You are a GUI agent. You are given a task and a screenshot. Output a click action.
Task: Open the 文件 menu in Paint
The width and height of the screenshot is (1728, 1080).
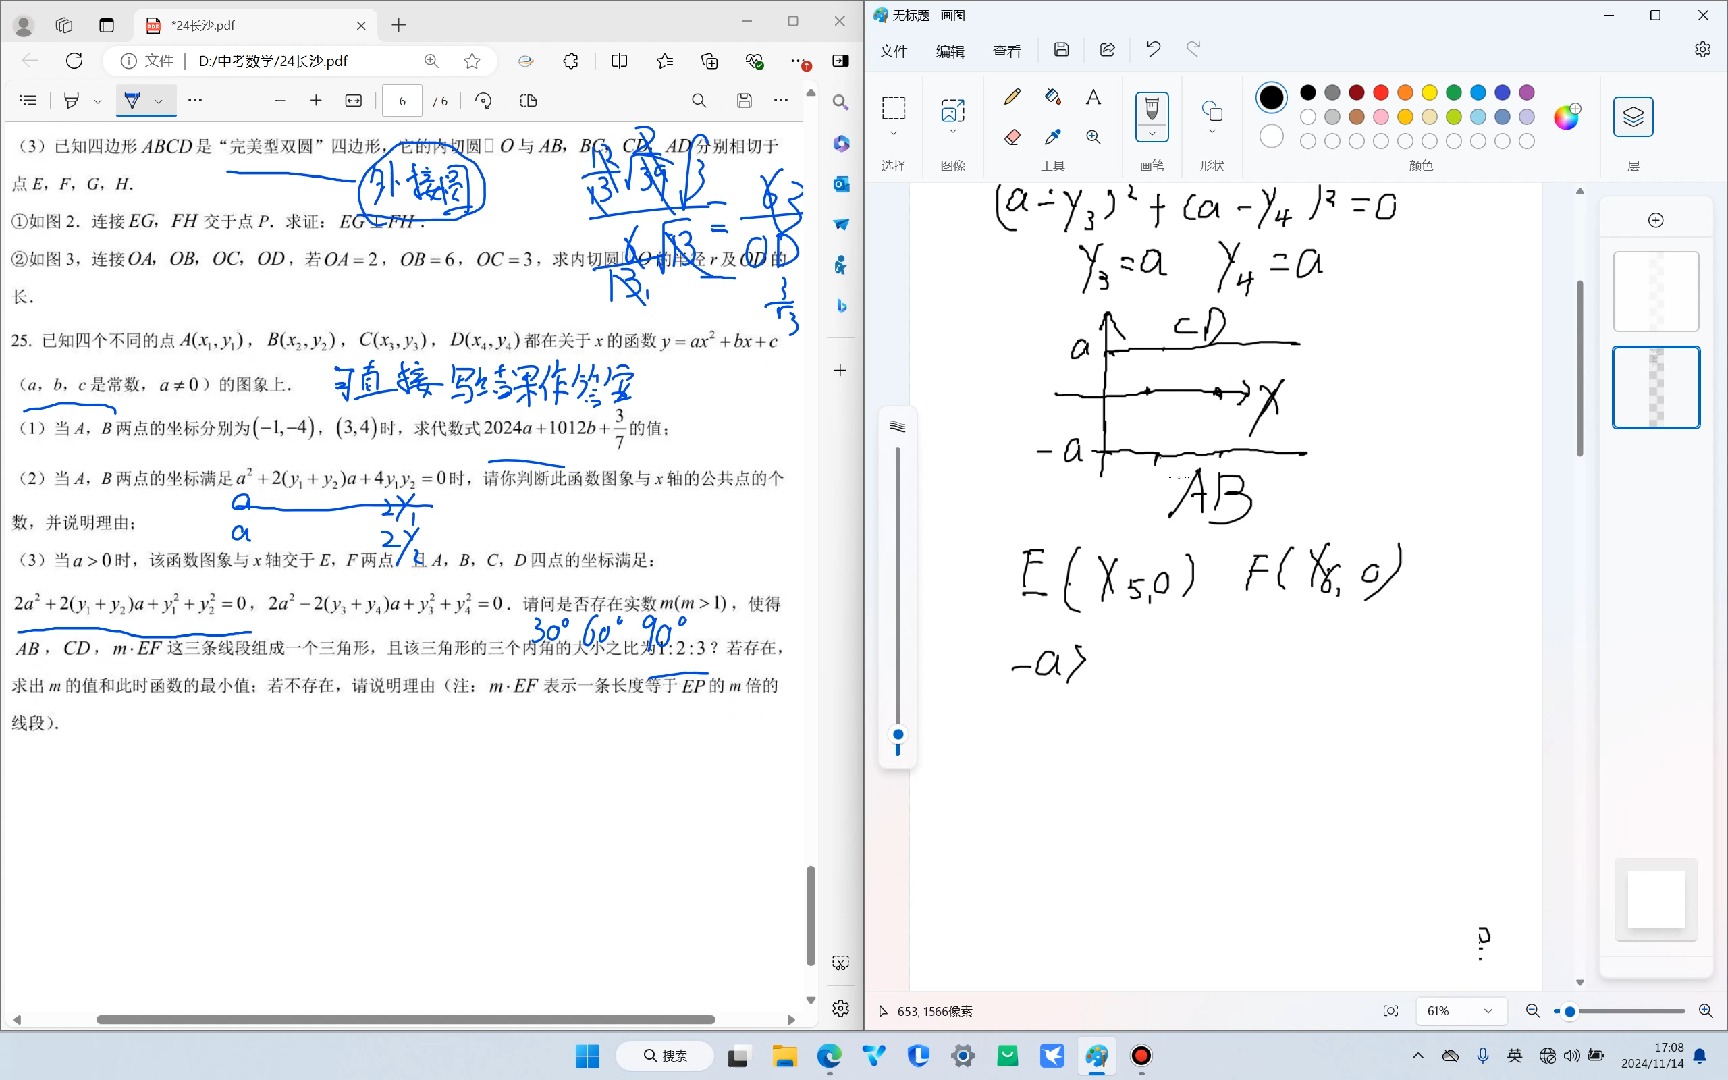tap(893, 50)
